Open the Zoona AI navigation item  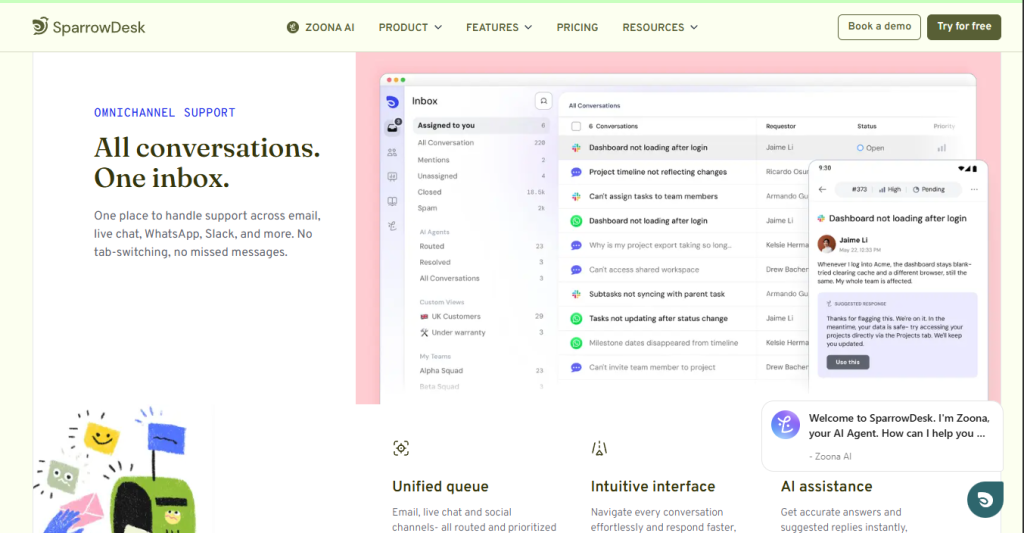coord(321,27)
